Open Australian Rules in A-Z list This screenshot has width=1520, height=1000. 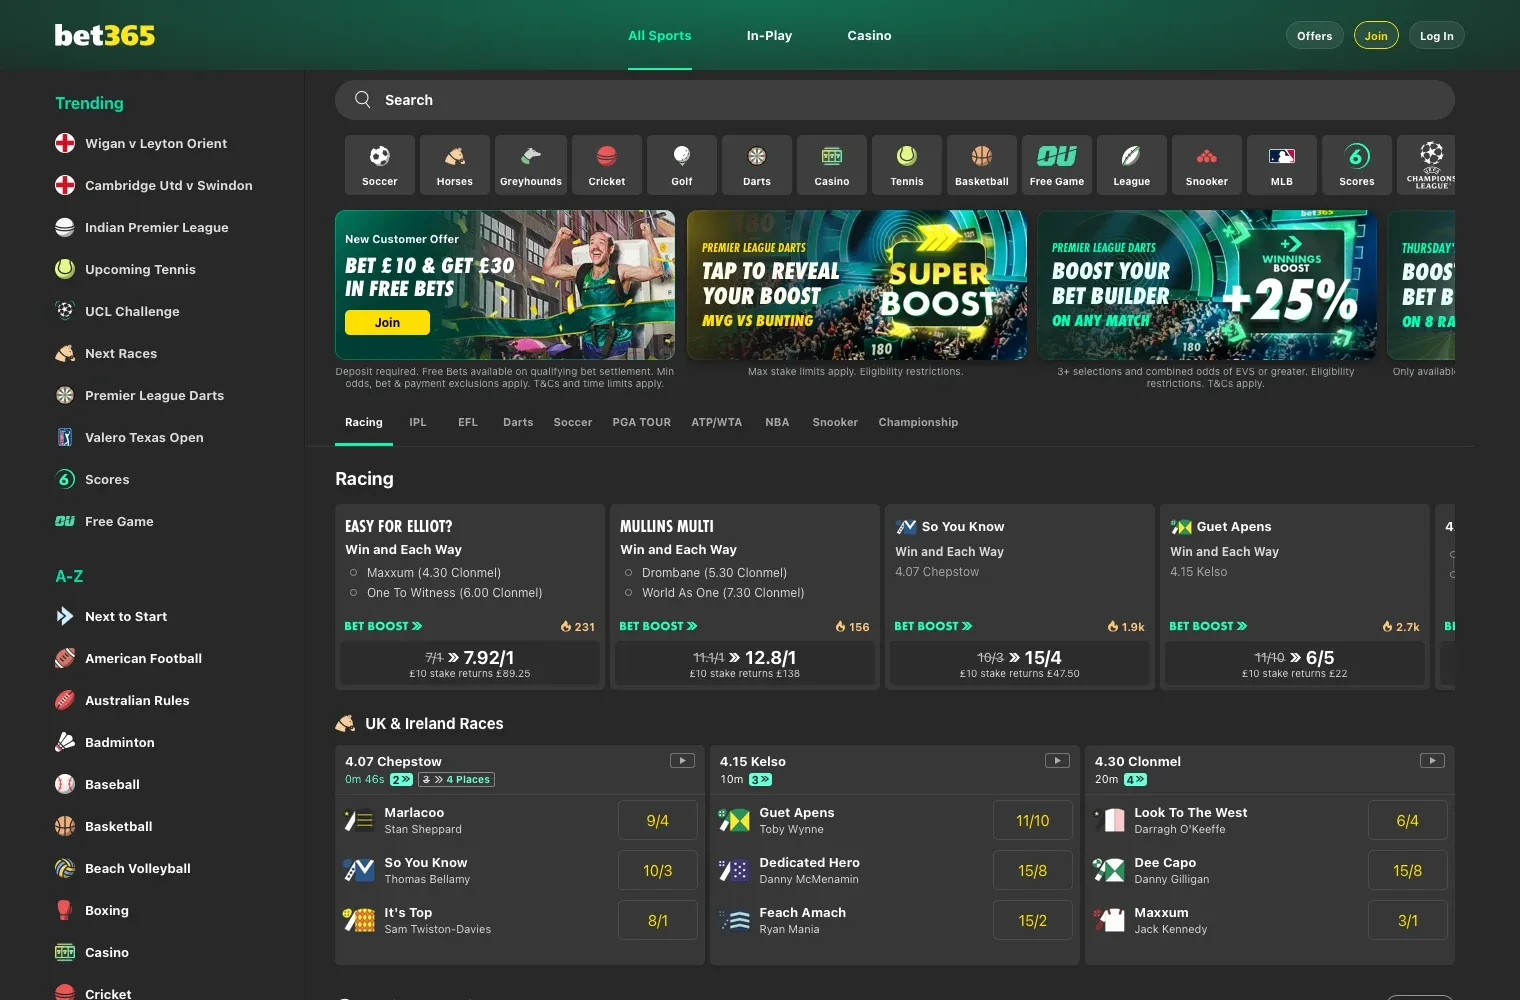click(137, 700)
